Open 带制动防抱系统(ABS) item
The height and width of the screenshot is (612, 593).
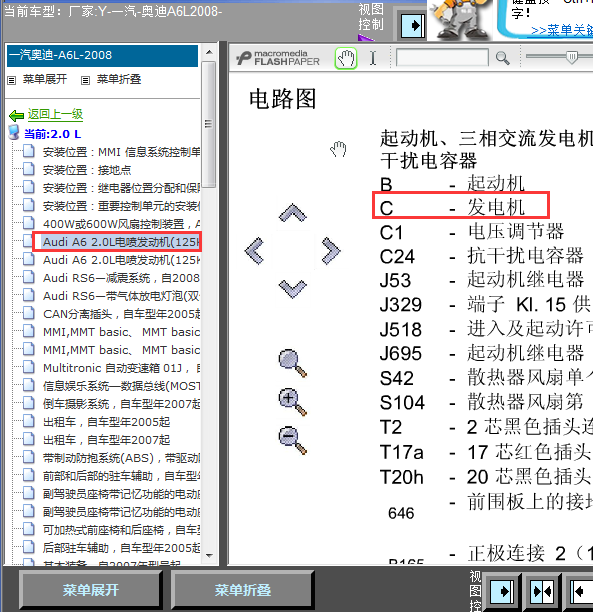(121, 458)
